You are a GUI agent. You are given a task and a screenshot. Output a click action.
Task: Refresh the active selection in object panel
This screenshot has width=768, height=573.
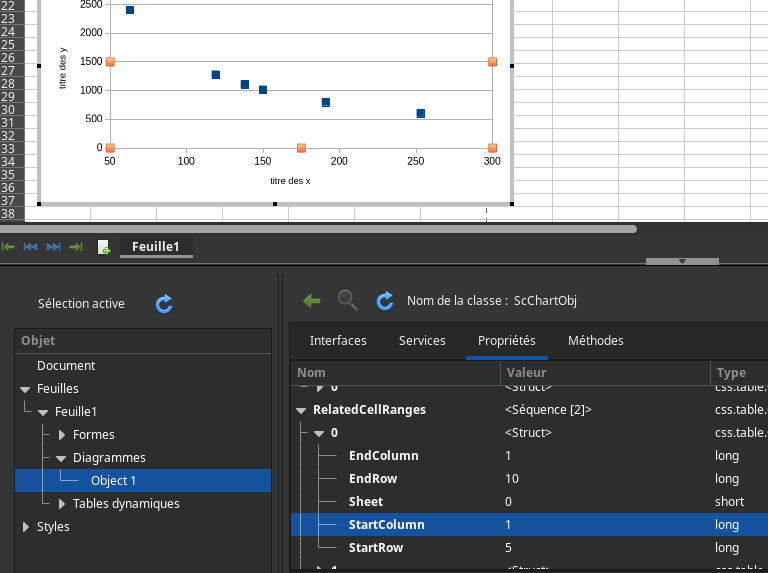pos(165,304)
